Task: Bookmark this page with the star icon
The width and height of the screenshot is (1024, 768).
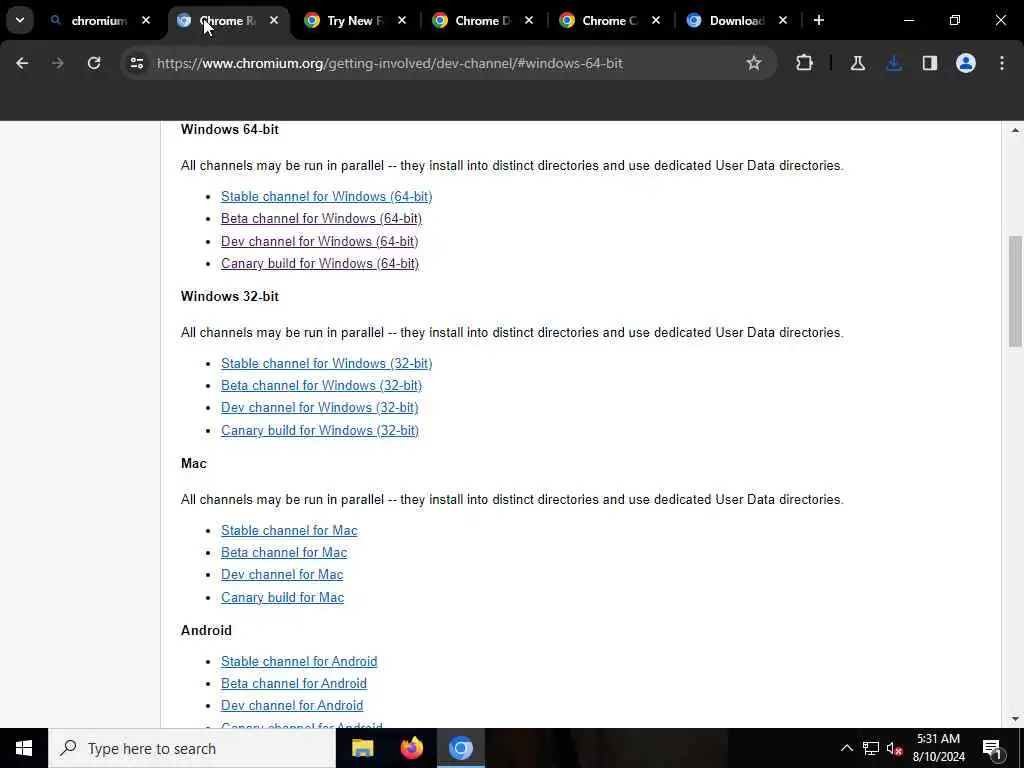Action: point(754,63)
